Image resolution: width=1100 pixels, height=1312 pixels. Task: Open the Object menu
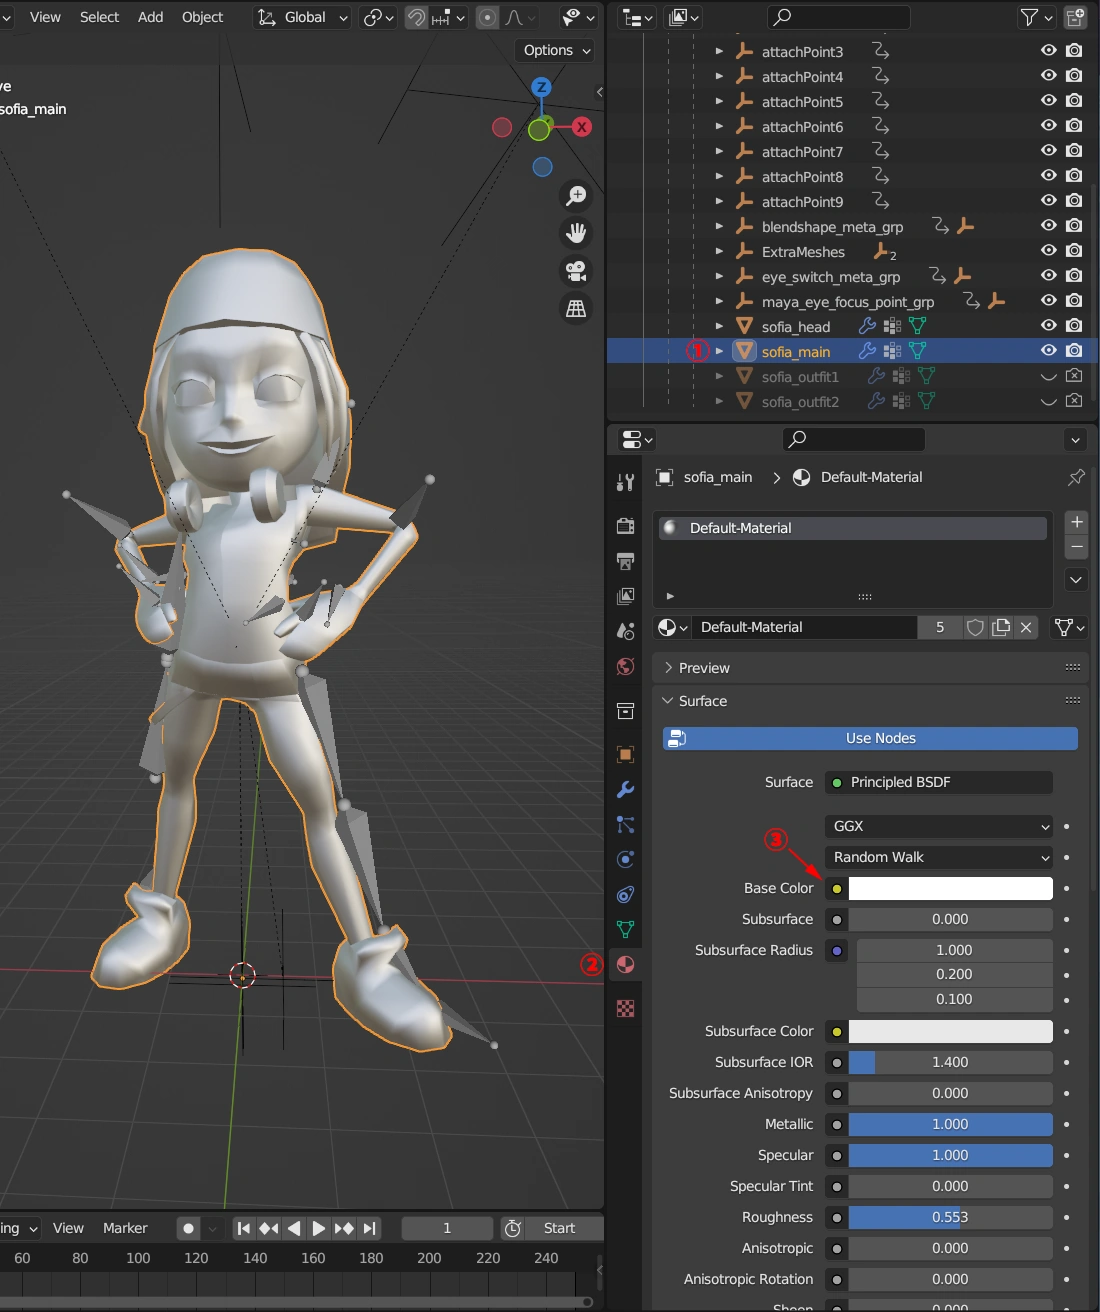tap(202, 17)
